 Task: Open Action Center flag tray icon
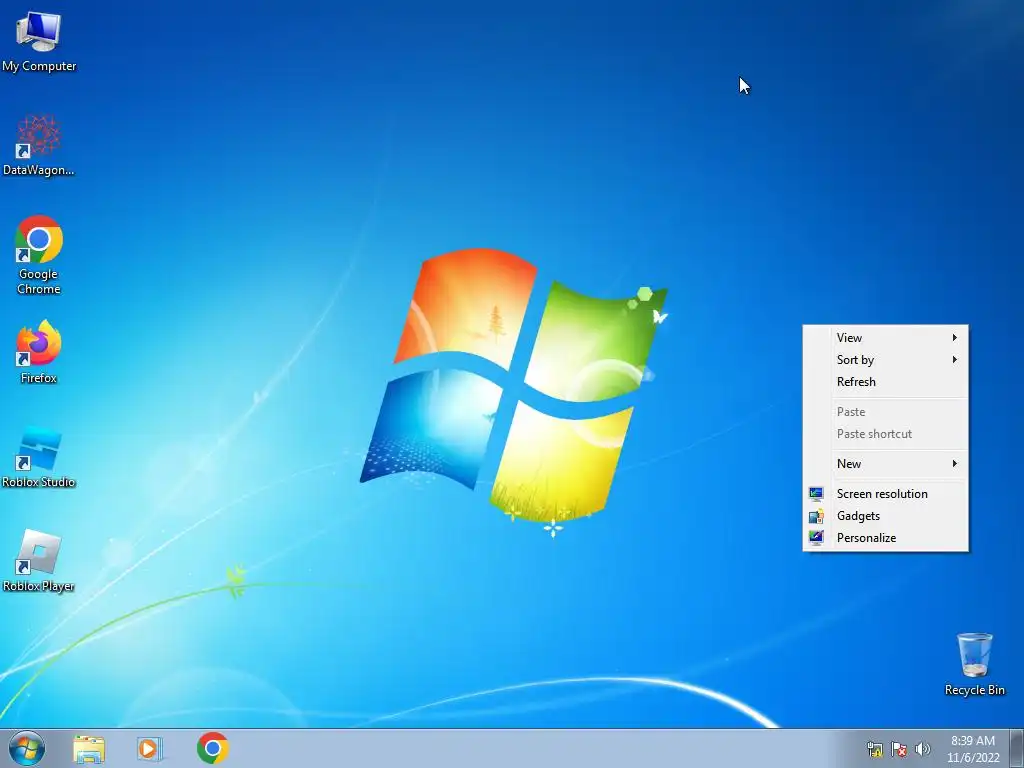(x=899, y=749)
